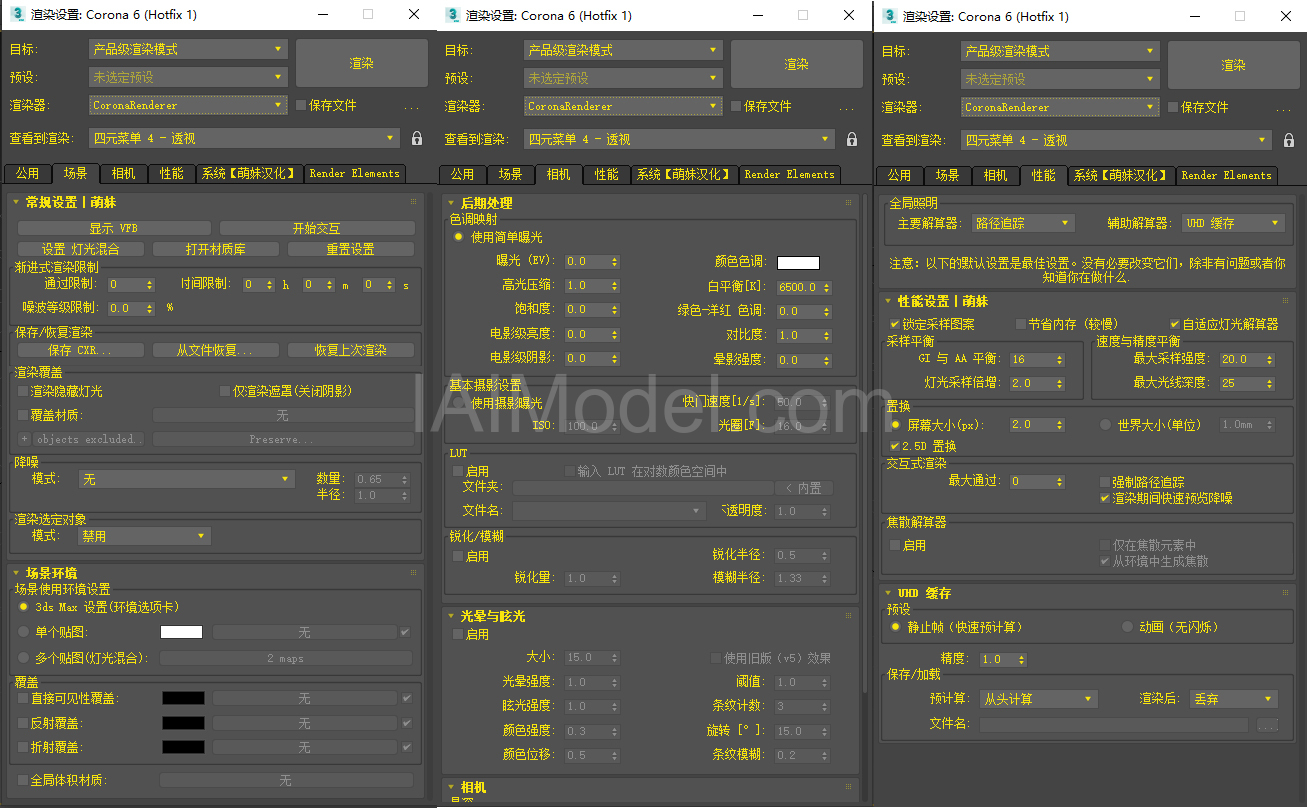Toggle the viewport lock icon in left window
Viewport: 1307px width, 808px height.
417,139
